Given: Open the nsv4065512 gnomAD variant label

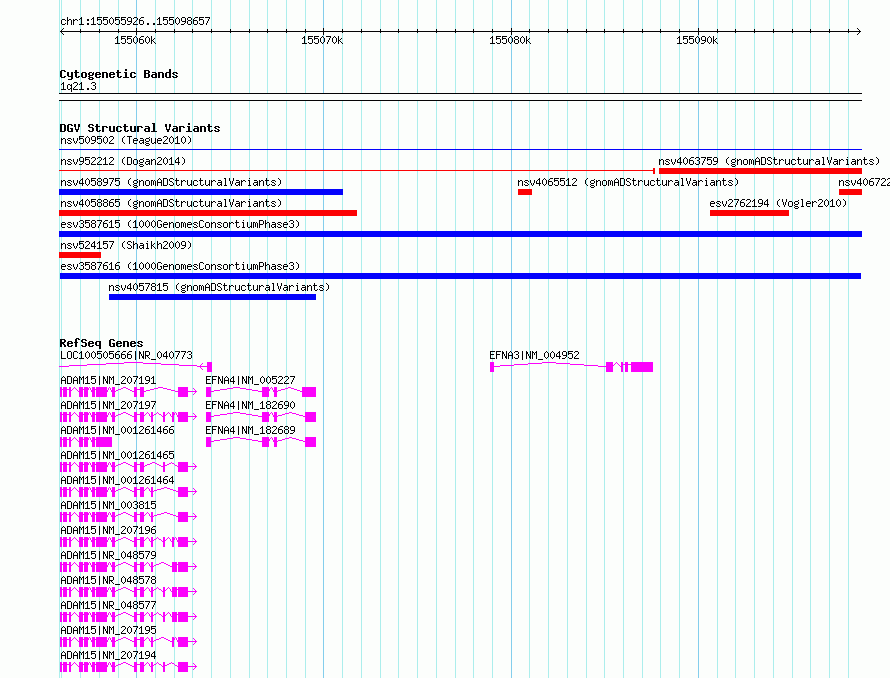Looking at the screenshot, I should coord(628,182).
